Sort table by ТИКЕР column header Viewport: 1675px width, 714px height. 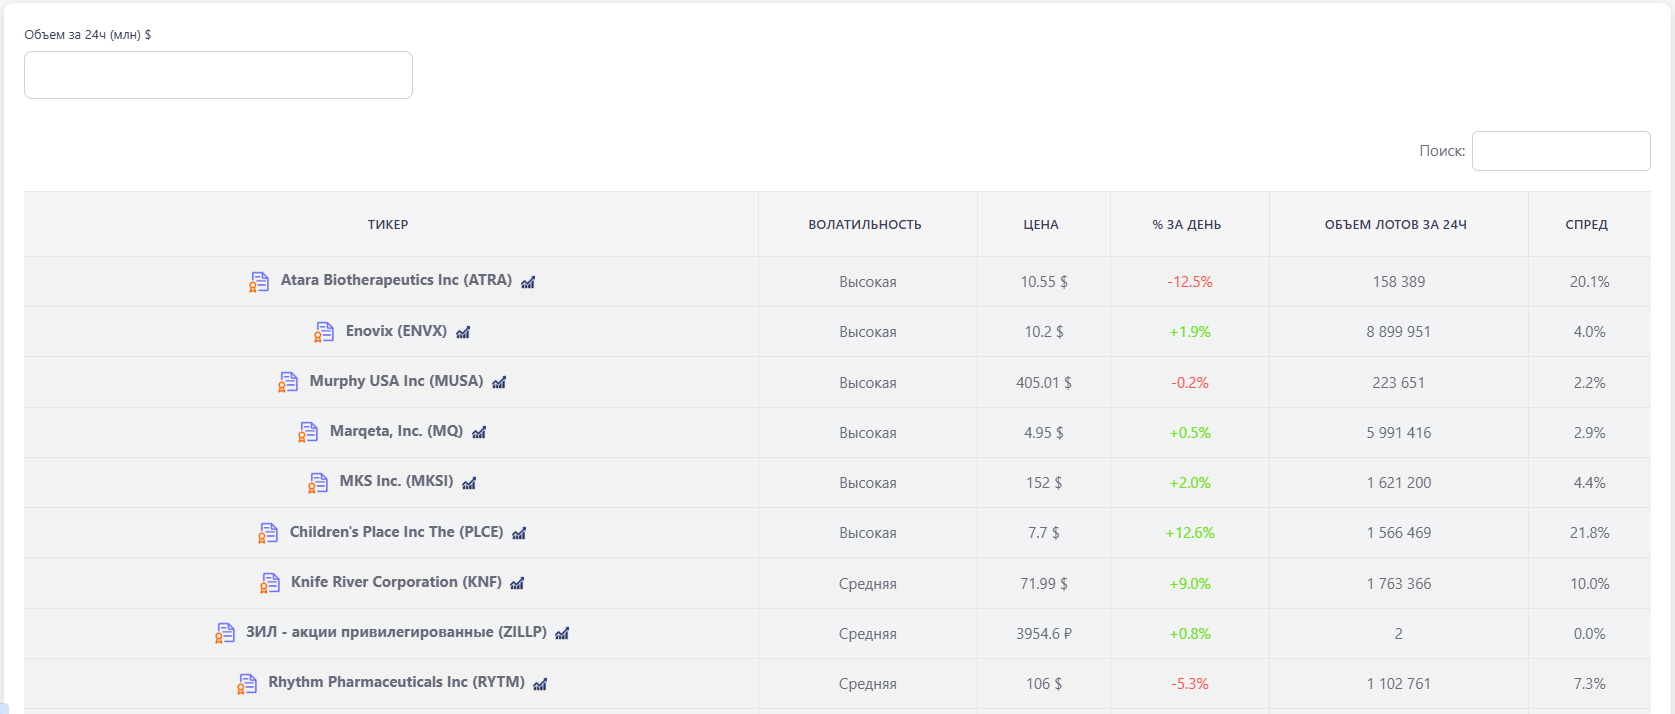point(388,225)
